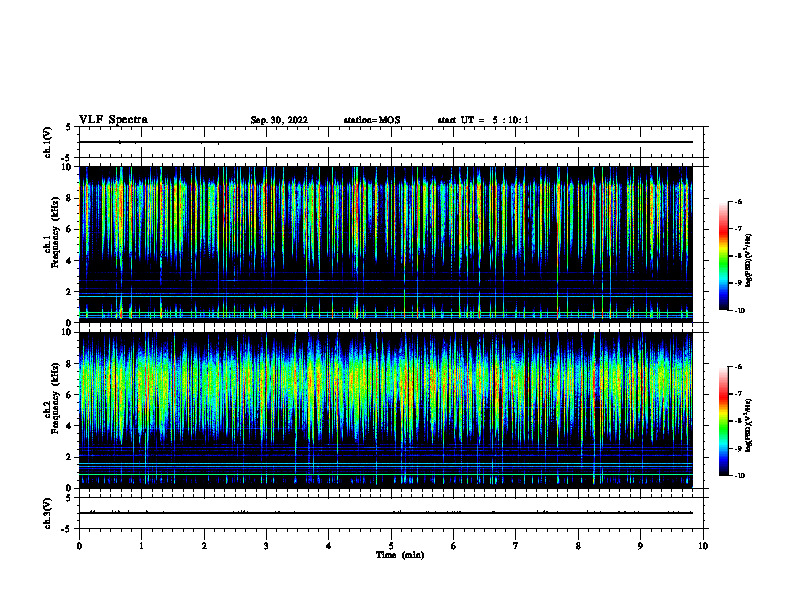Click the "-6" label on ch.1 colorbar
792x612 pixels.
[738, 201]
